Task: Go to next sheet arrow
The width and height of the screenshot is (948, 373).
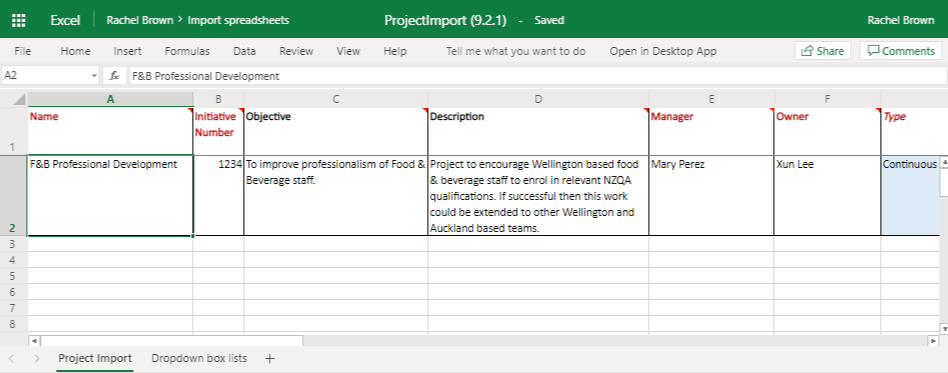Action: 37,358
